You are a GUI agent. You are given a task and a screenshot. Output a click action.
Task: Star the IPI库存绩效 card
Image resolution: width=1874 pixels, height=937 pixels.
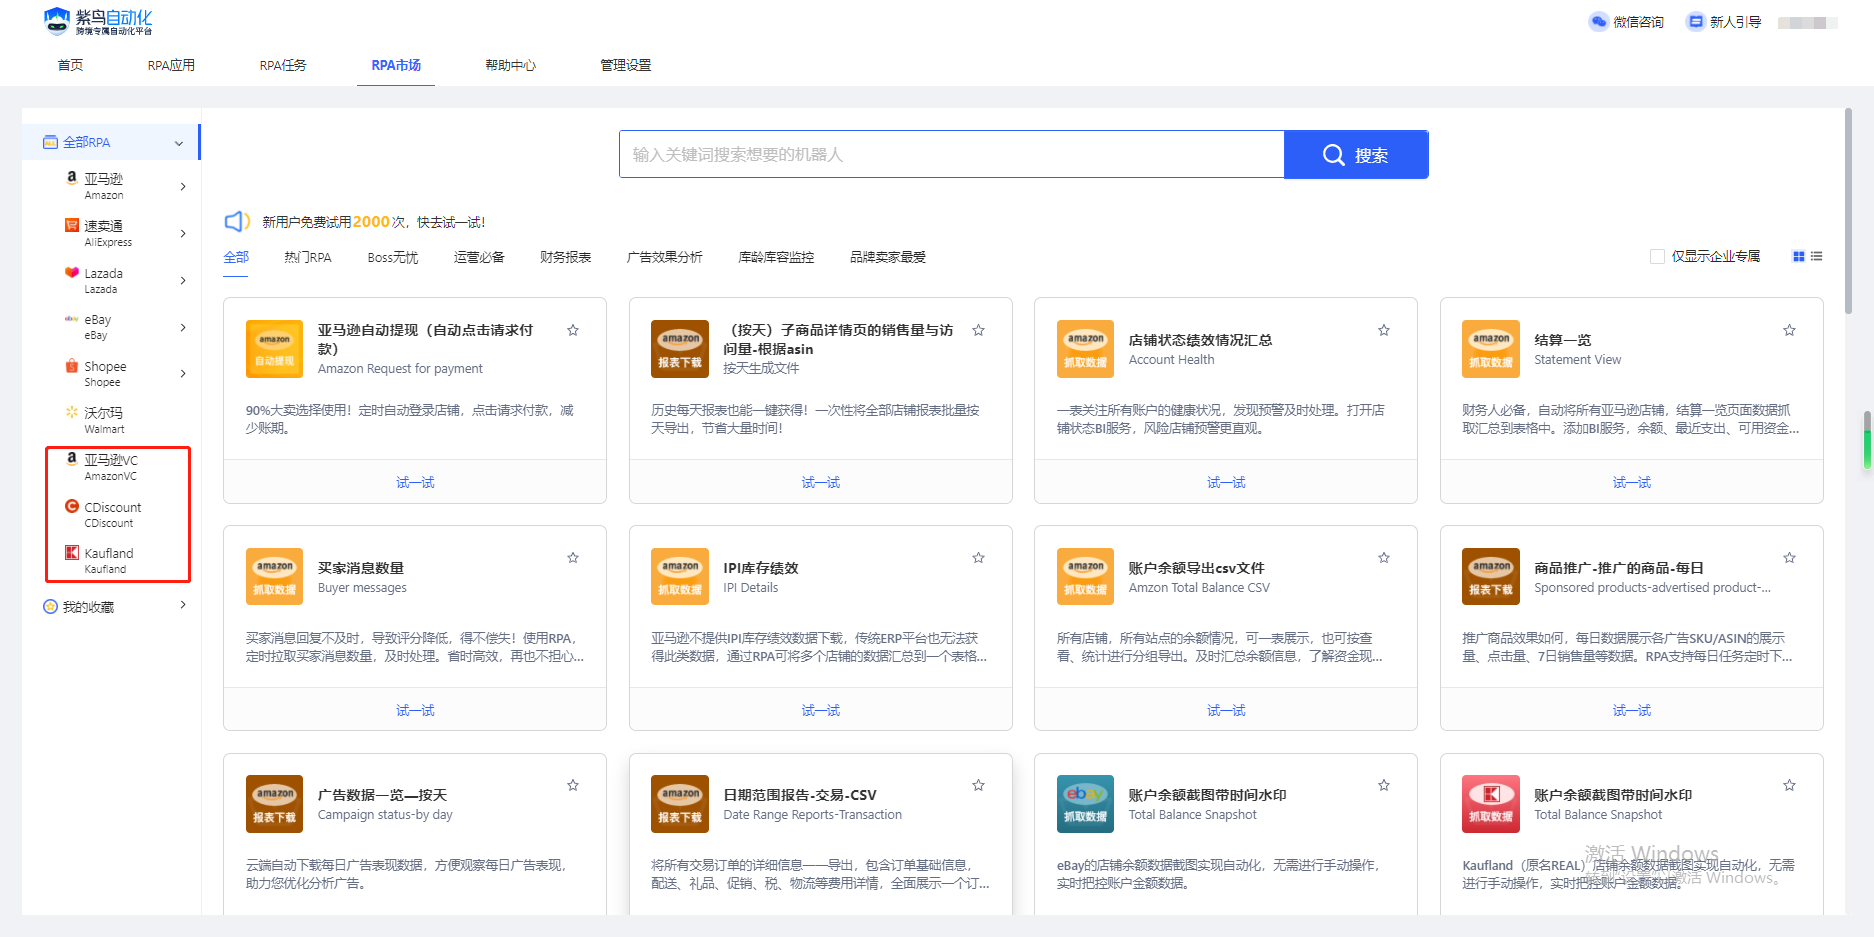(979, 558)
